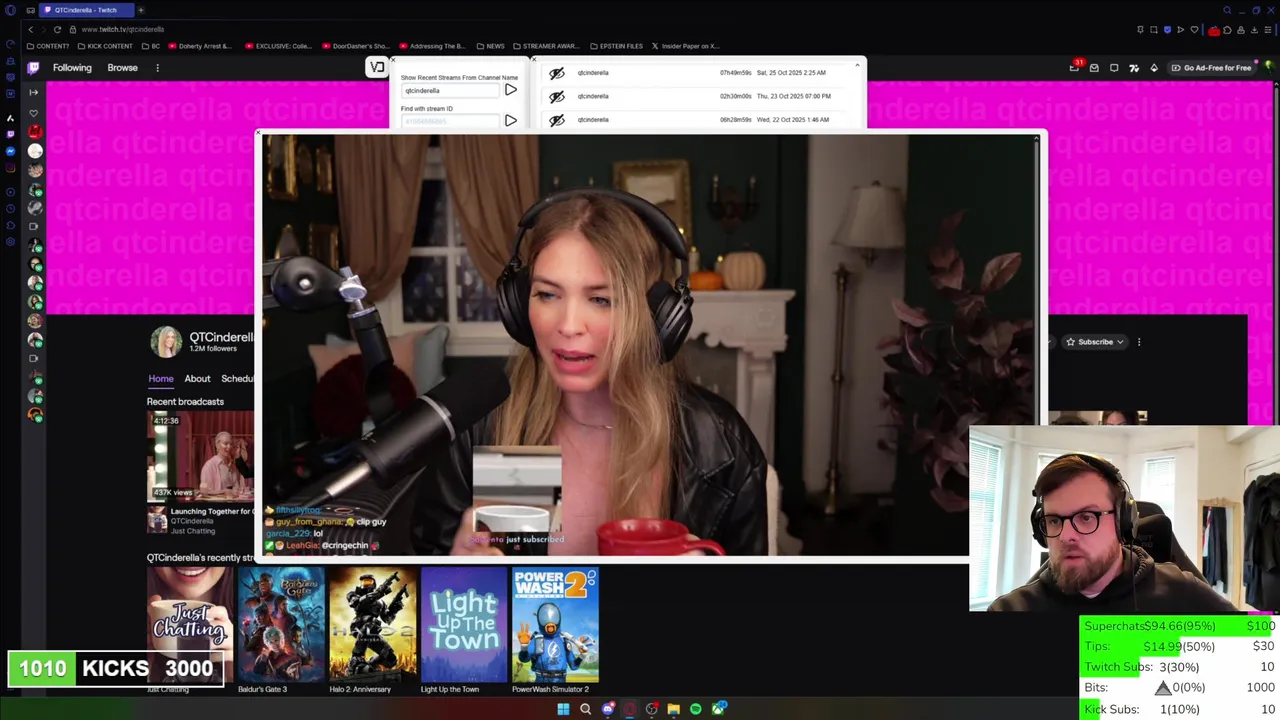Viewport: 1280px width, 720px height.
Task: Open the DoorDasher's bookmark link
Action: [355, 46]
